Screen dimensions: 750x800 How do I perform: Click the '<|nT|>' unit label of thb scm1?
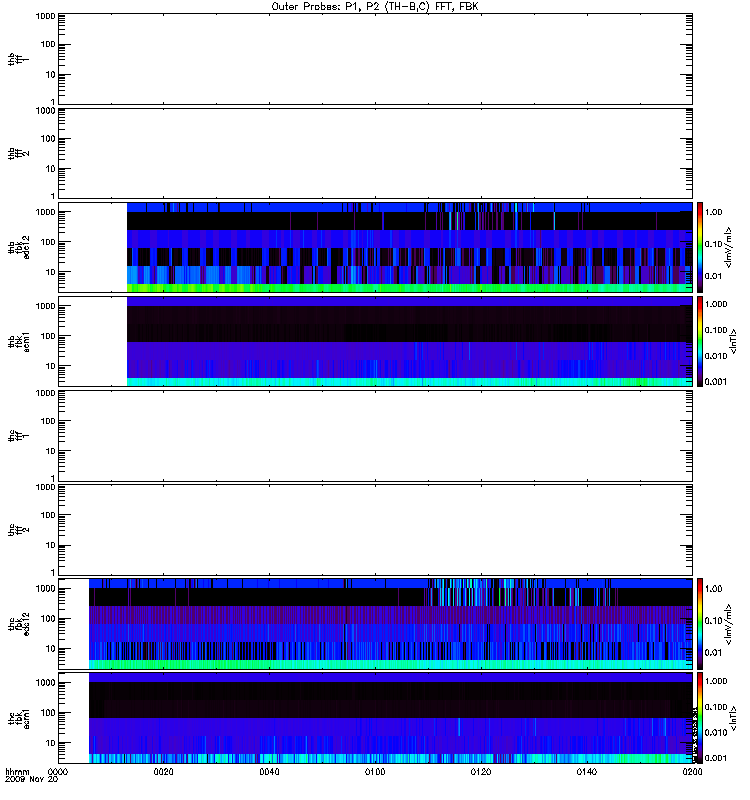(x=733, y=341)
